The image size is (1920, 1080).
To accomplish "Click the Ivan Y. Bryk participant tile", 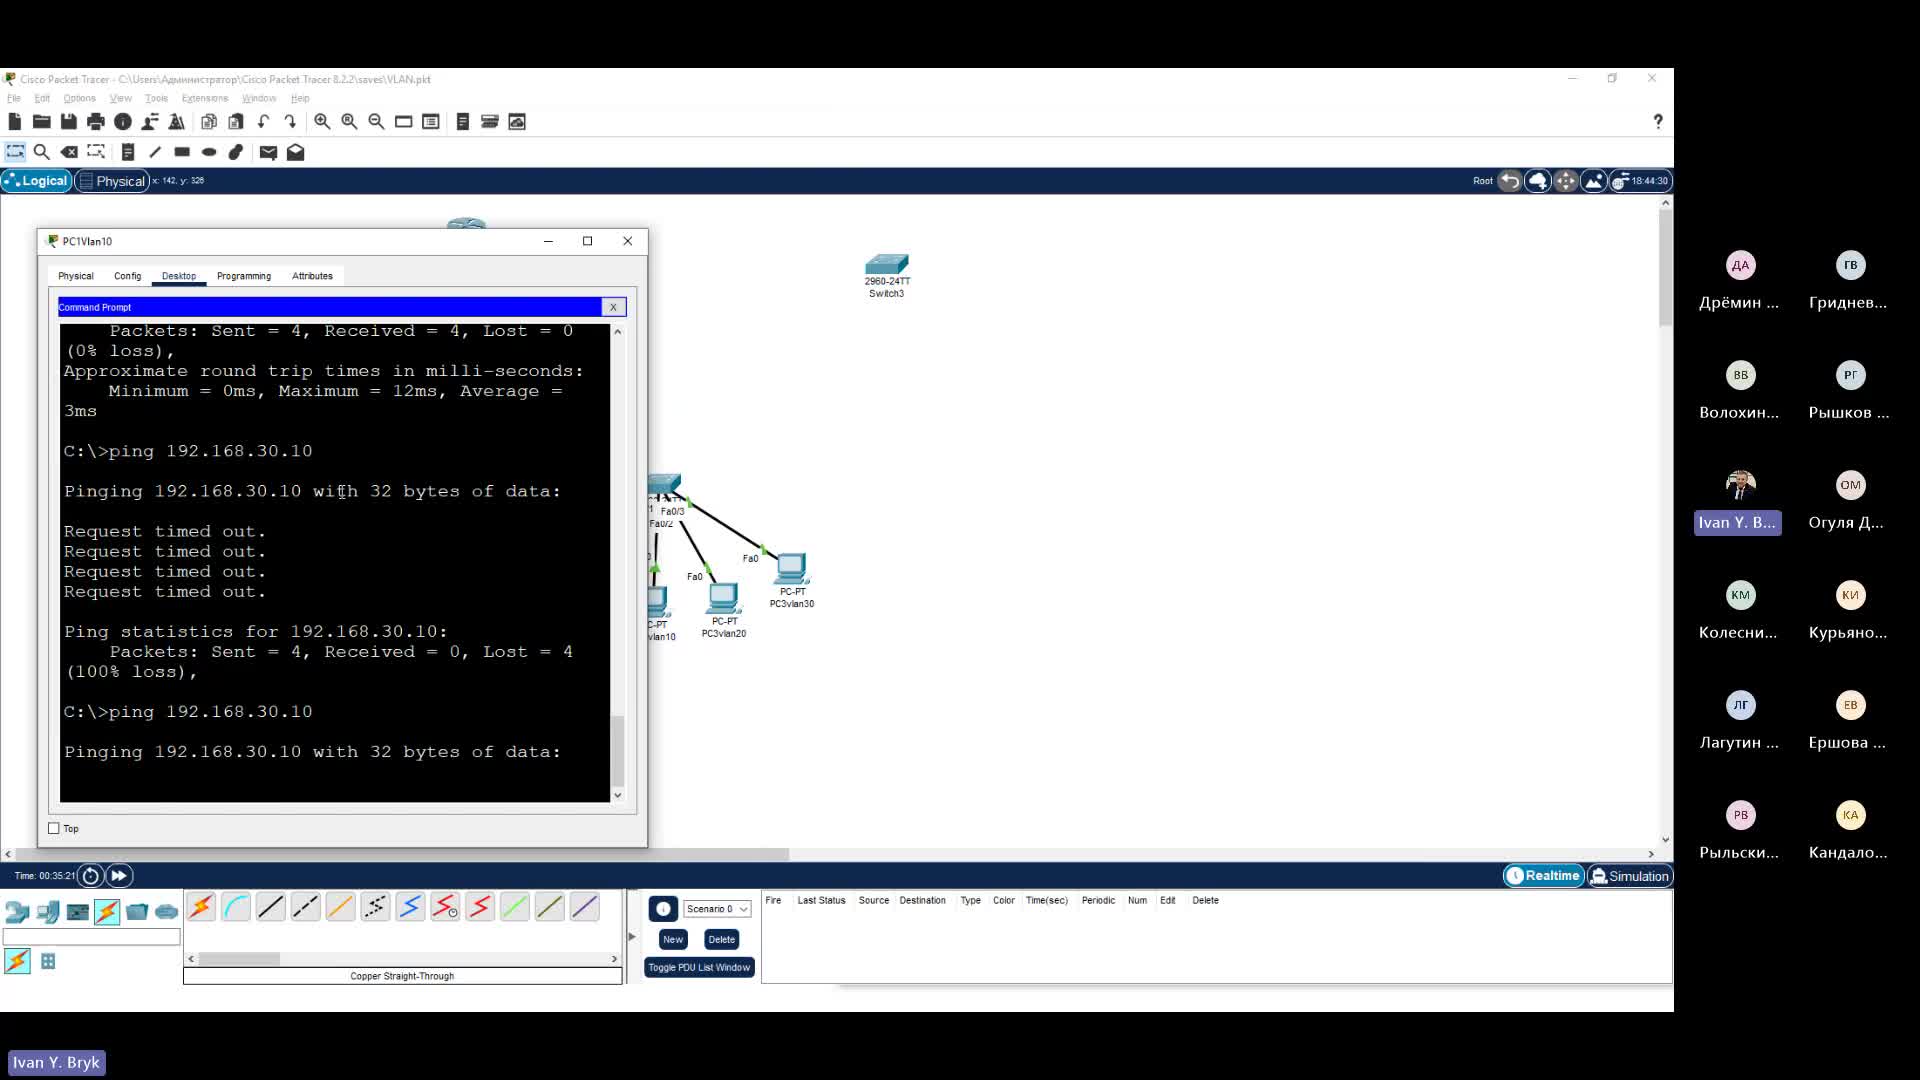I will (1738, 503).
